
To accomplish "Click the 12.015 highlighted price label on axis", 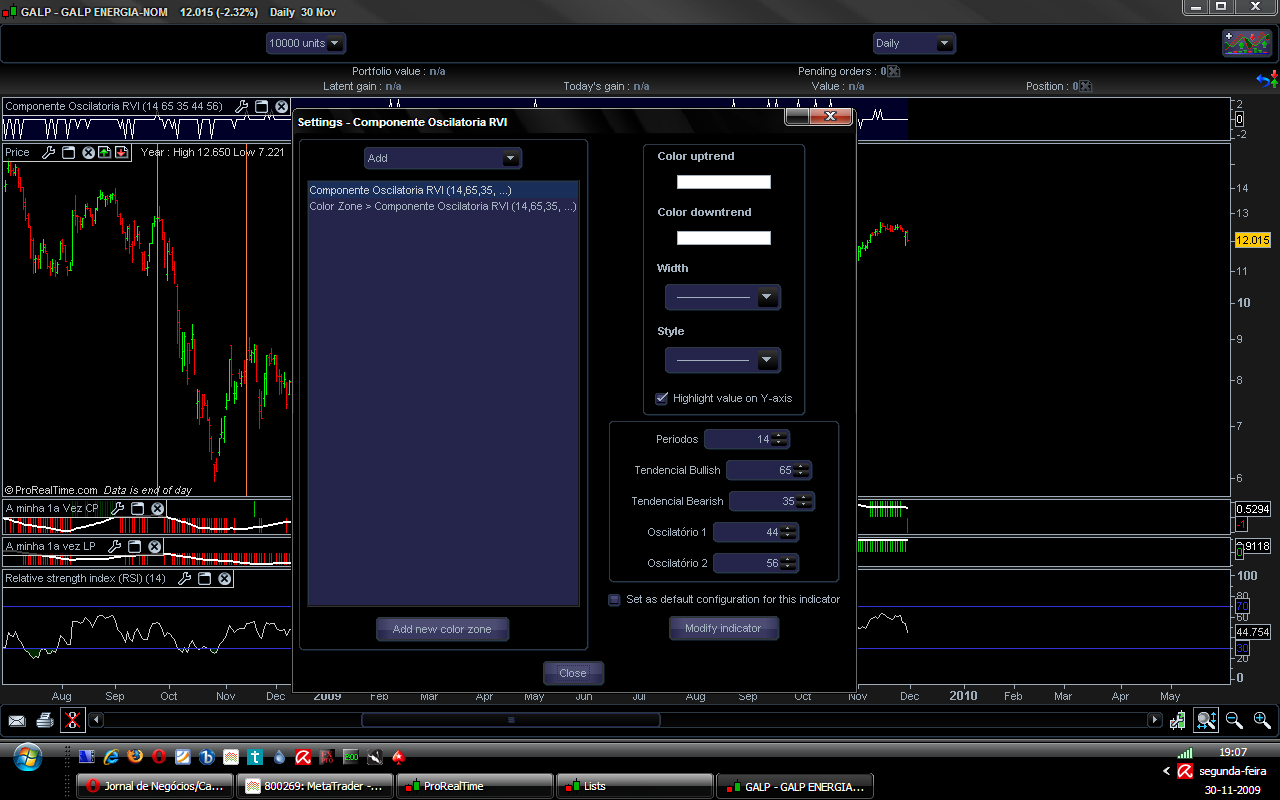I will [x=1252, y=240].
